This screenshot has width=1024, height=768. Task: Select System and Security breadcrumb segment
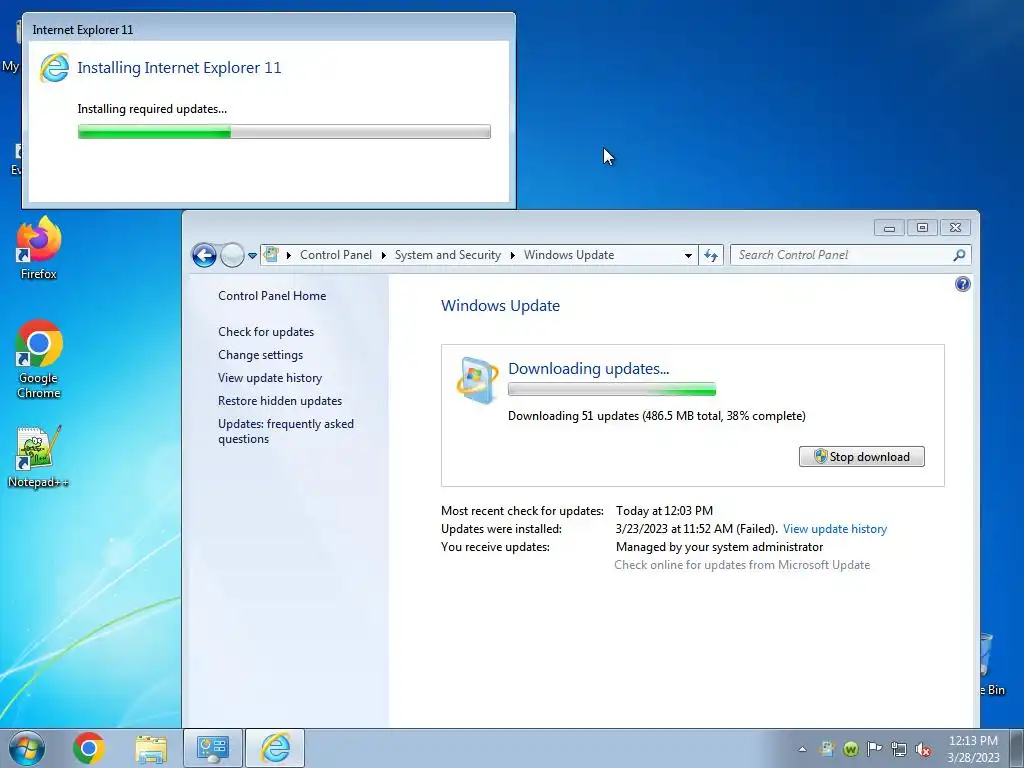coord(448,255)
